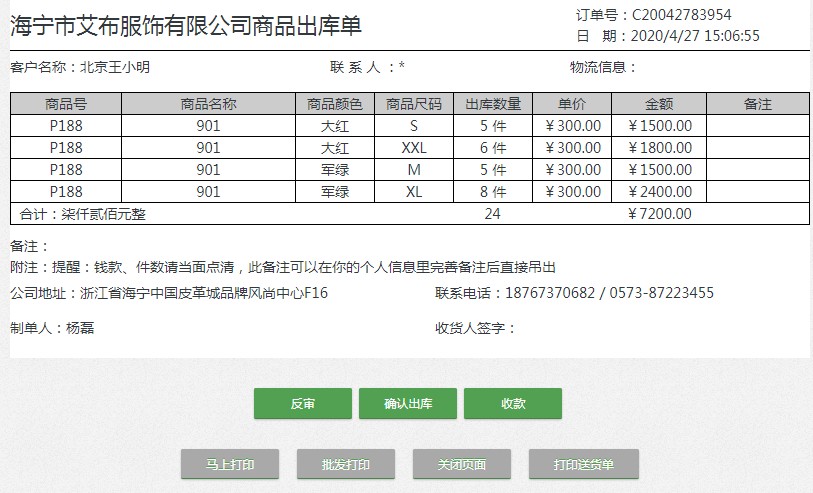
Task: Select the 批发打印 button
Action: 346,464
